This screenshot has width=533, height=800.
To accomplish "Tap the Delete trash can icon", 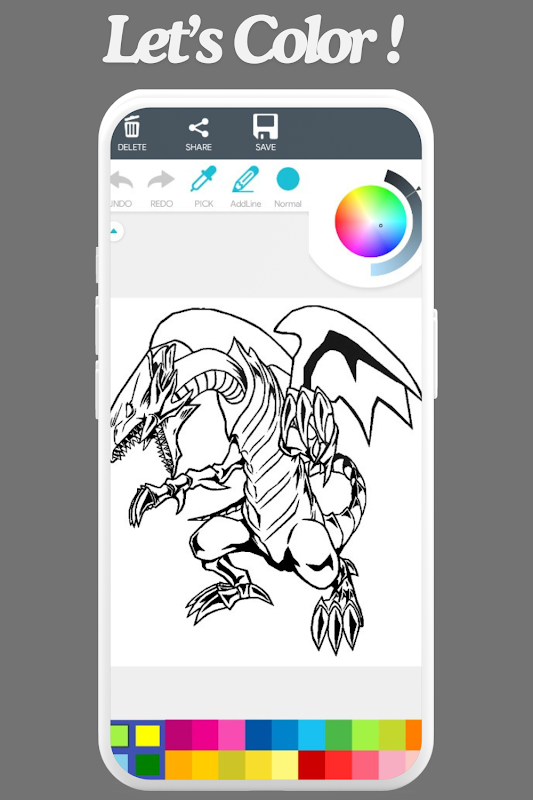I will (132, 127).
